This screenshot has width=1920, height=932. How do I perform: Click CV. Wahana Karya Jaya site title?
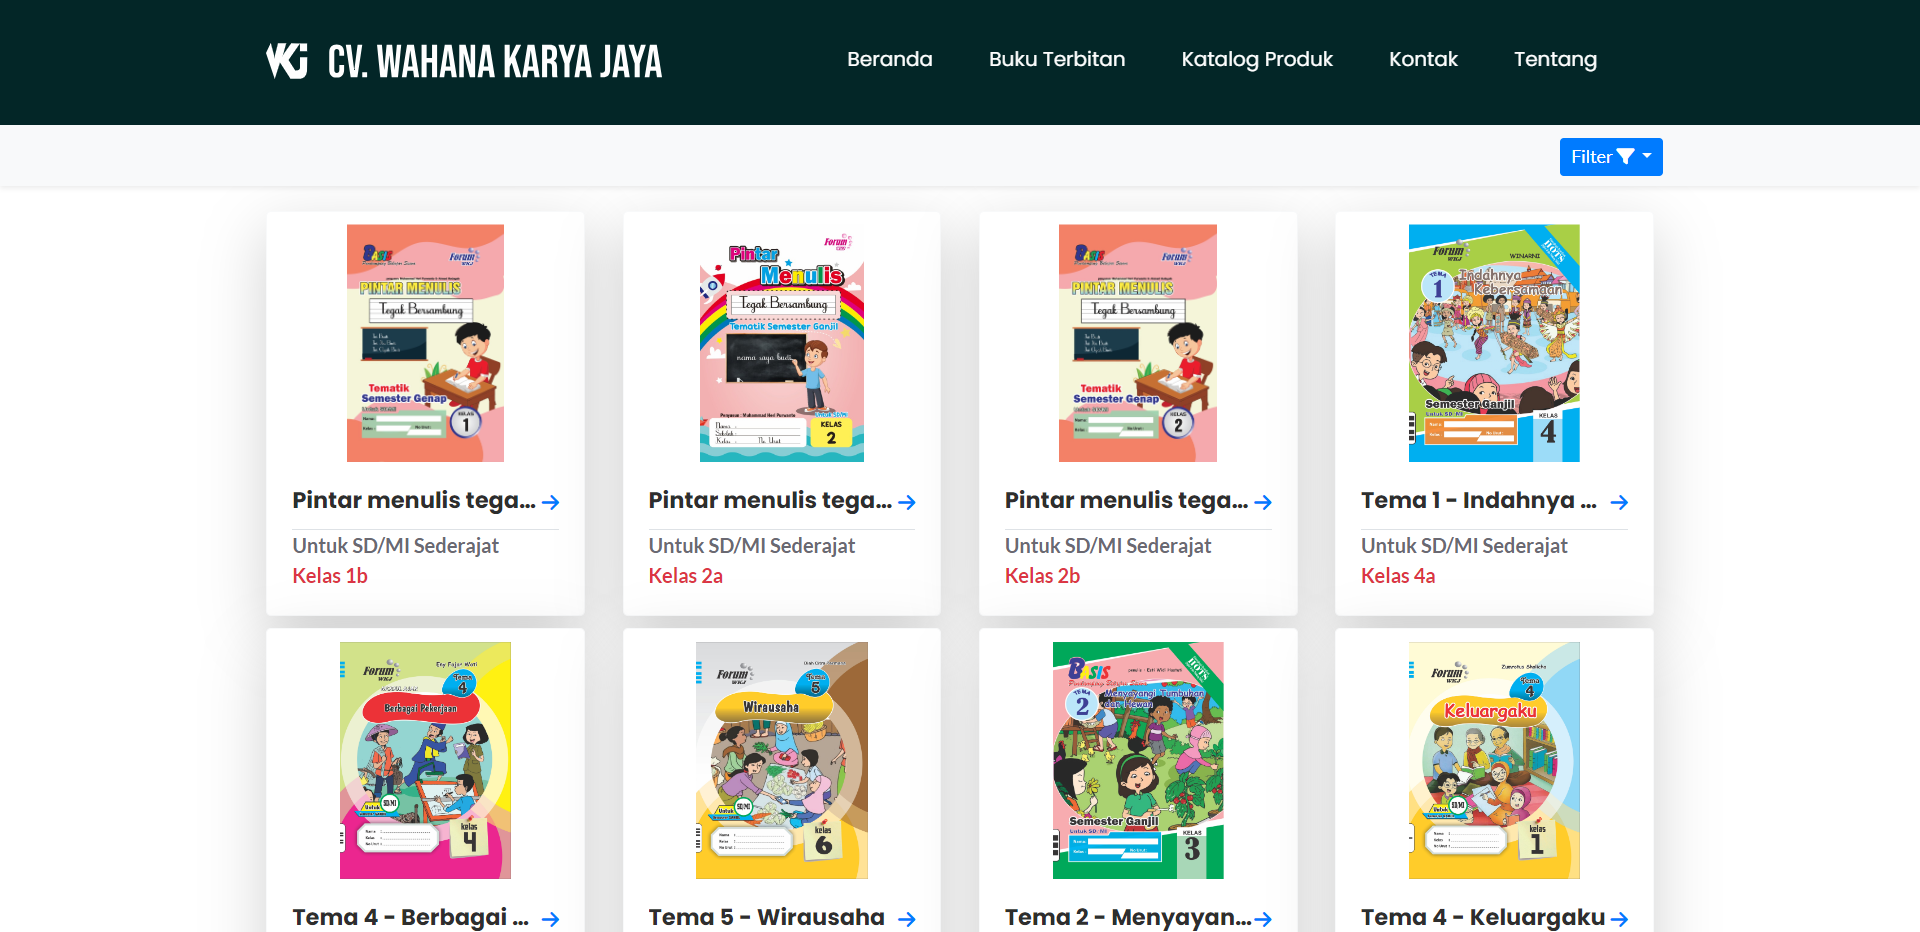tap(495, 61)
